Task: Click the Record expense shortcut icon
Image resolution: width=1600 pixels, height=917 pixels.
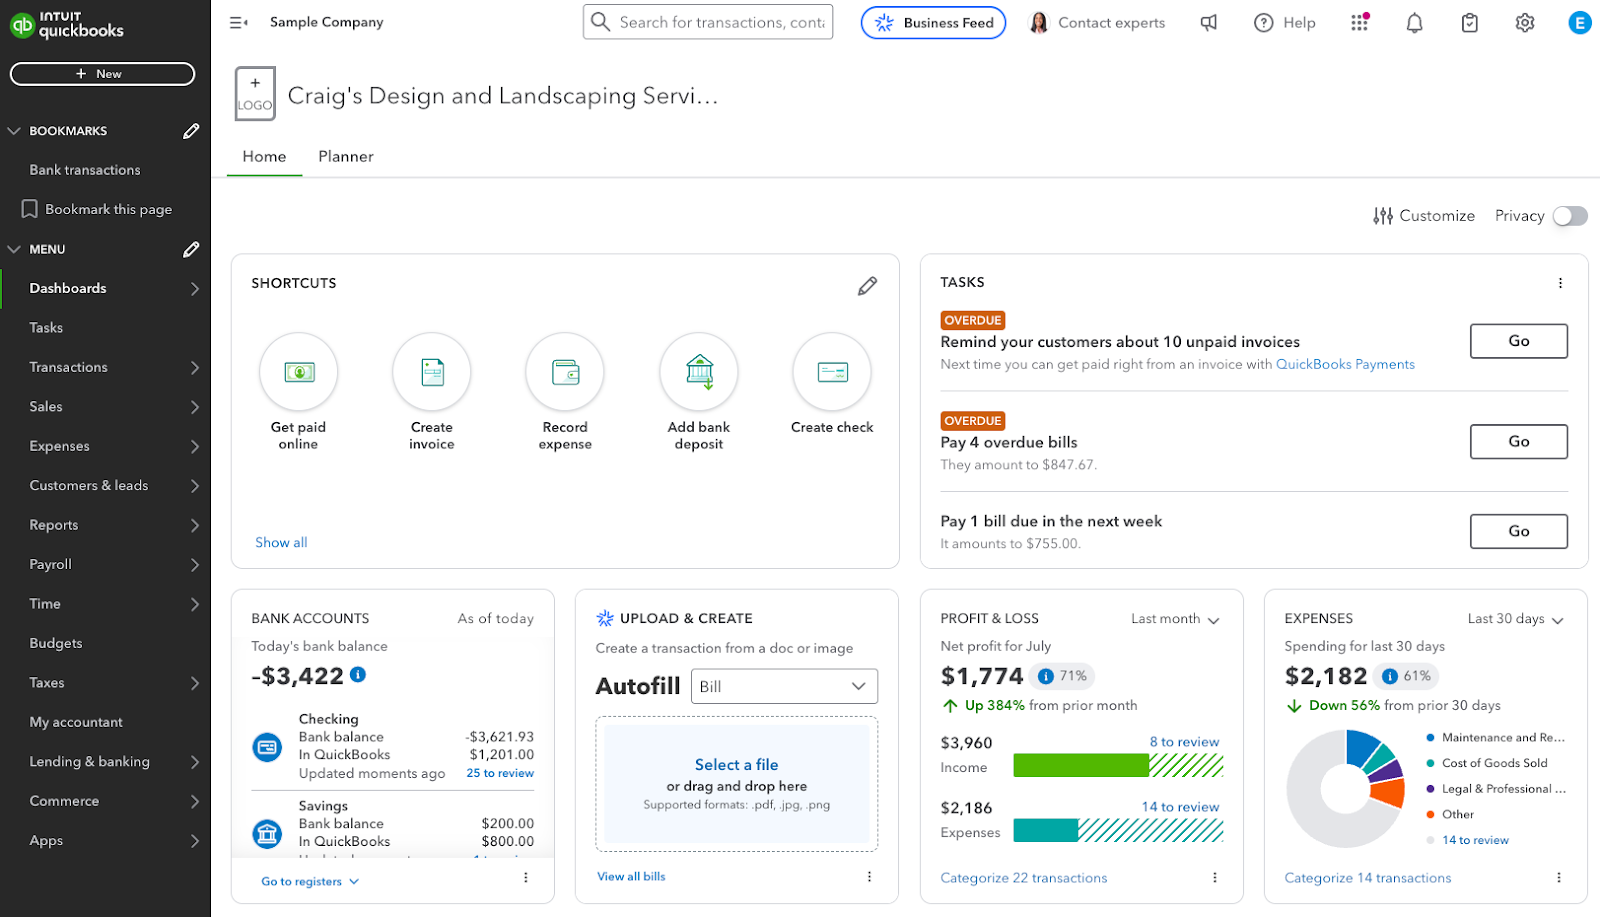Action: tap(565, 372)
